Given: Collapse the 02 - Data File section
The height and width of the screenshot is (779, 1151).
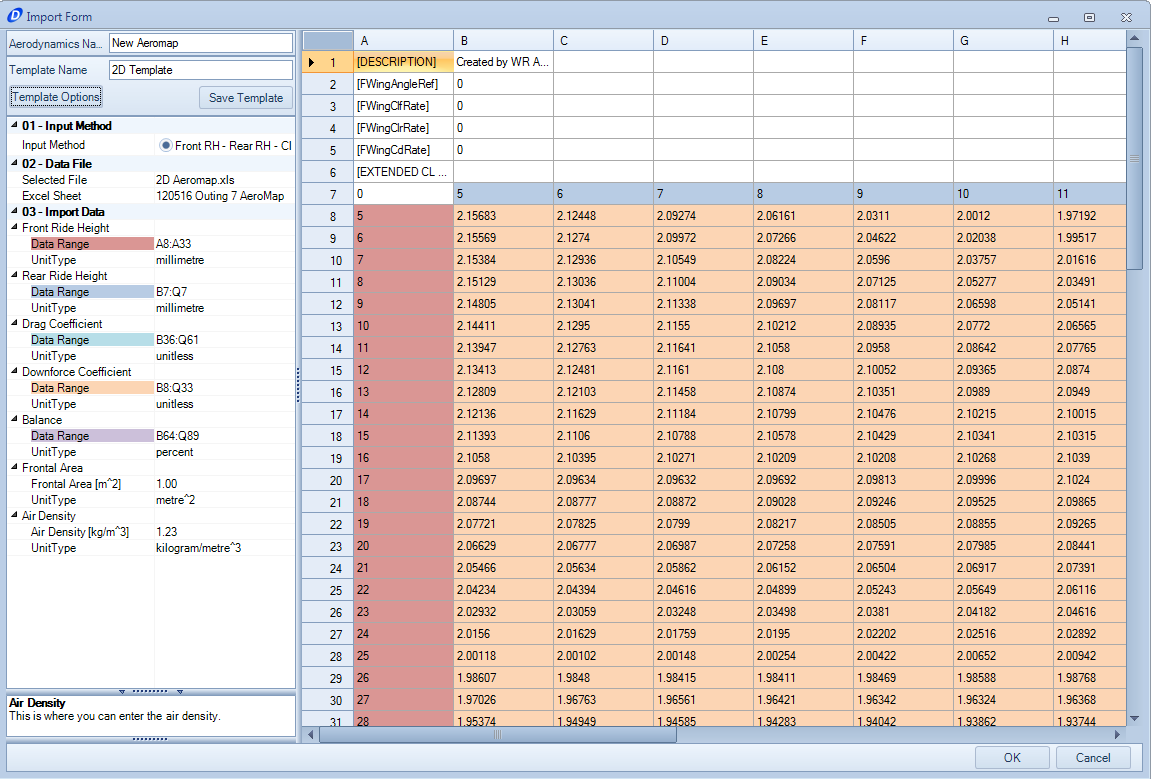Looking at the screenshot, I should [x=14, y=163].
